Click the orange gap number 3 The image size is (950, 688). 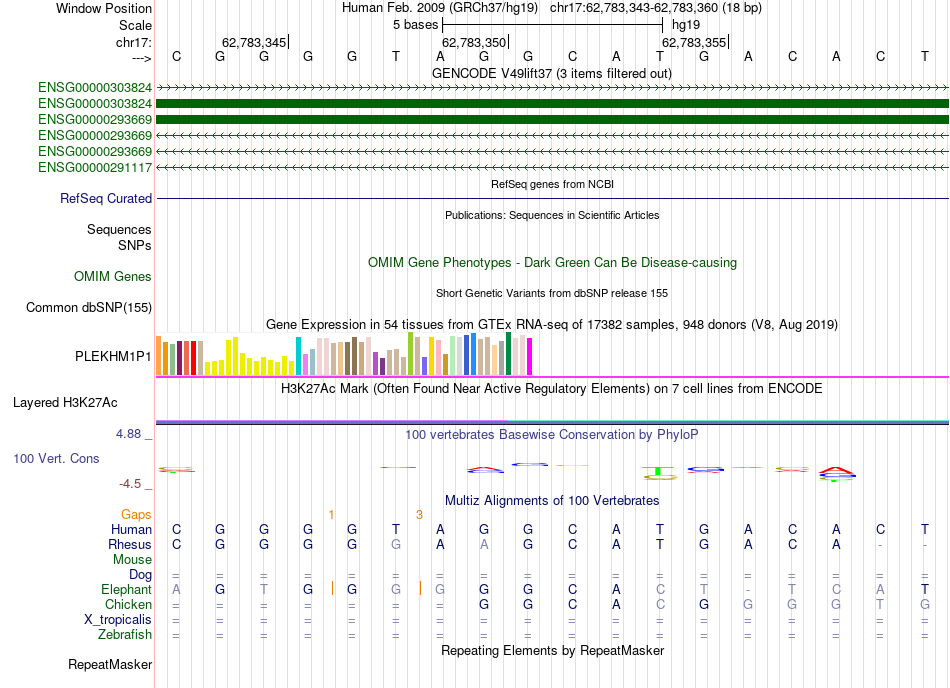click(x=419, y=515)
